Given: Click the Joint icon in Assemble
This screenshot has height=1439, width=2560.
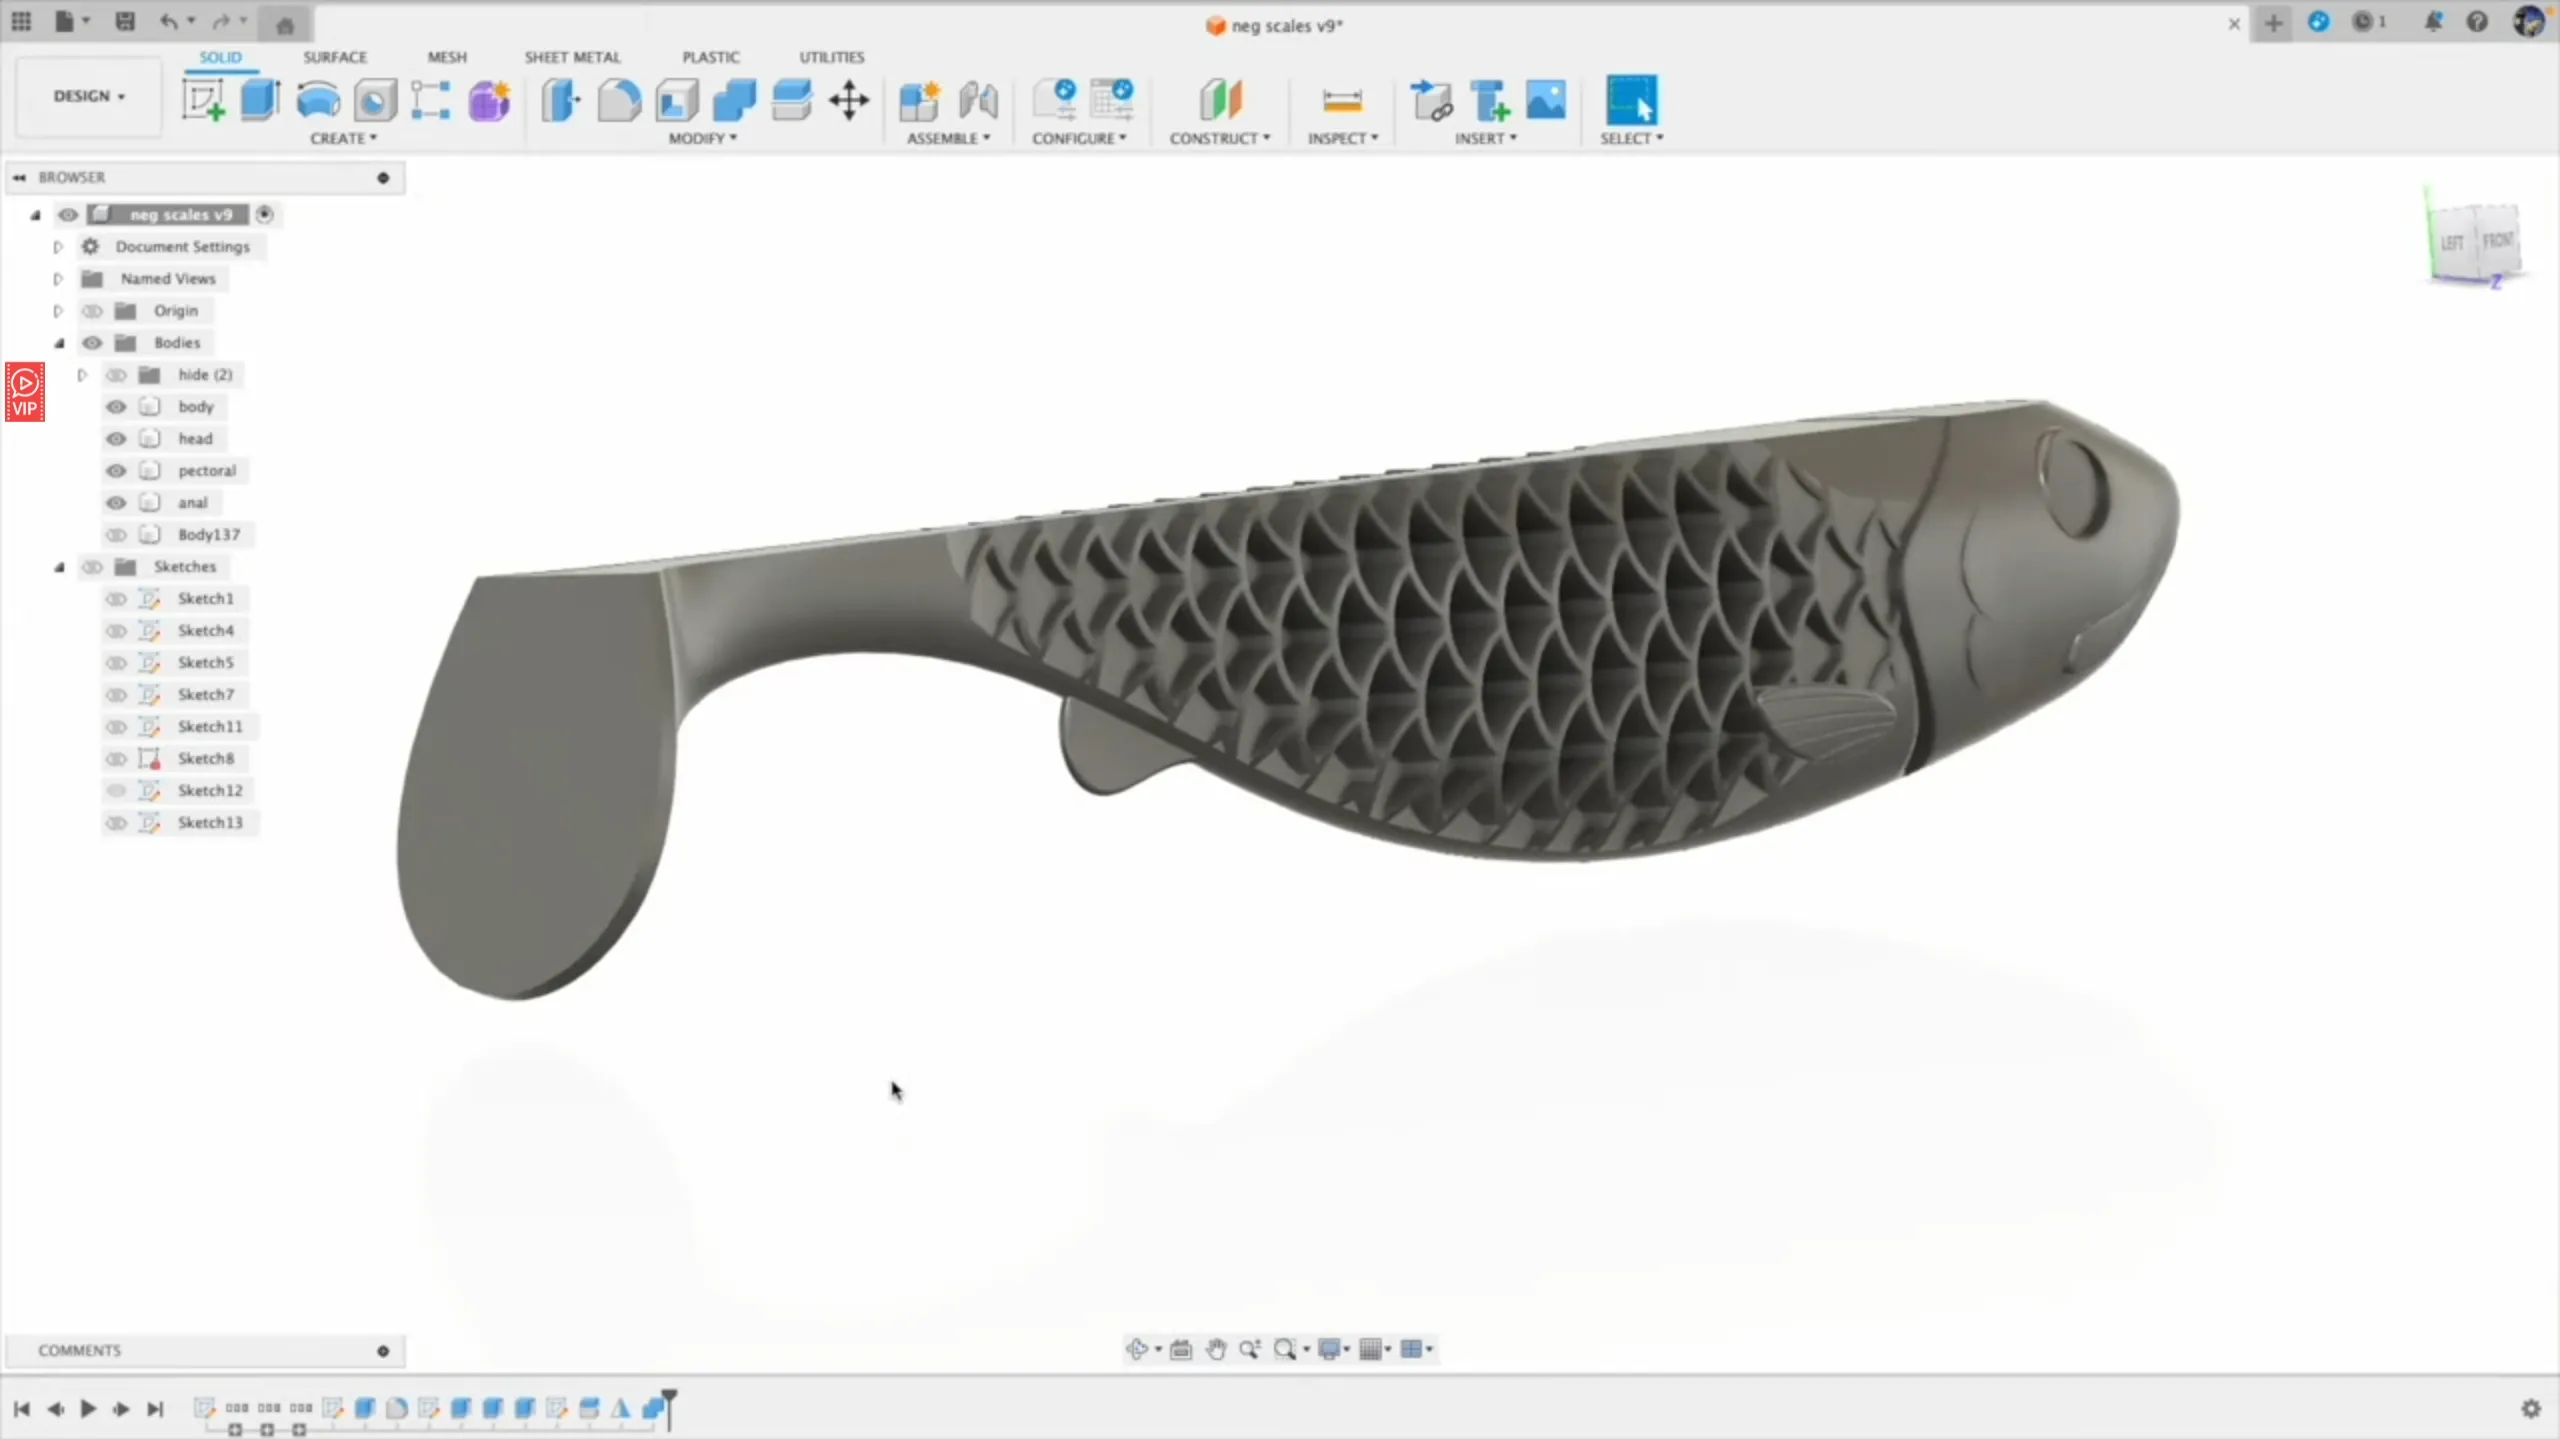Looking at the screenshot, I should pos(977,100).
